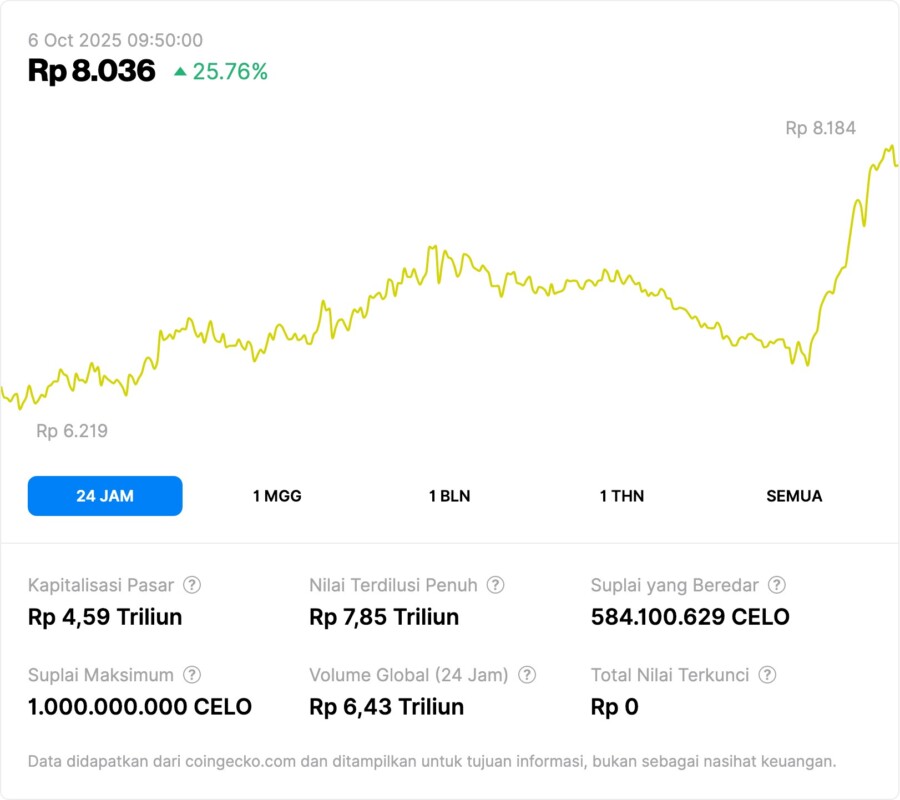Screen dimensions: 900x800
Task: Switch the chart to 1 MGG
Action: [277, 496]
